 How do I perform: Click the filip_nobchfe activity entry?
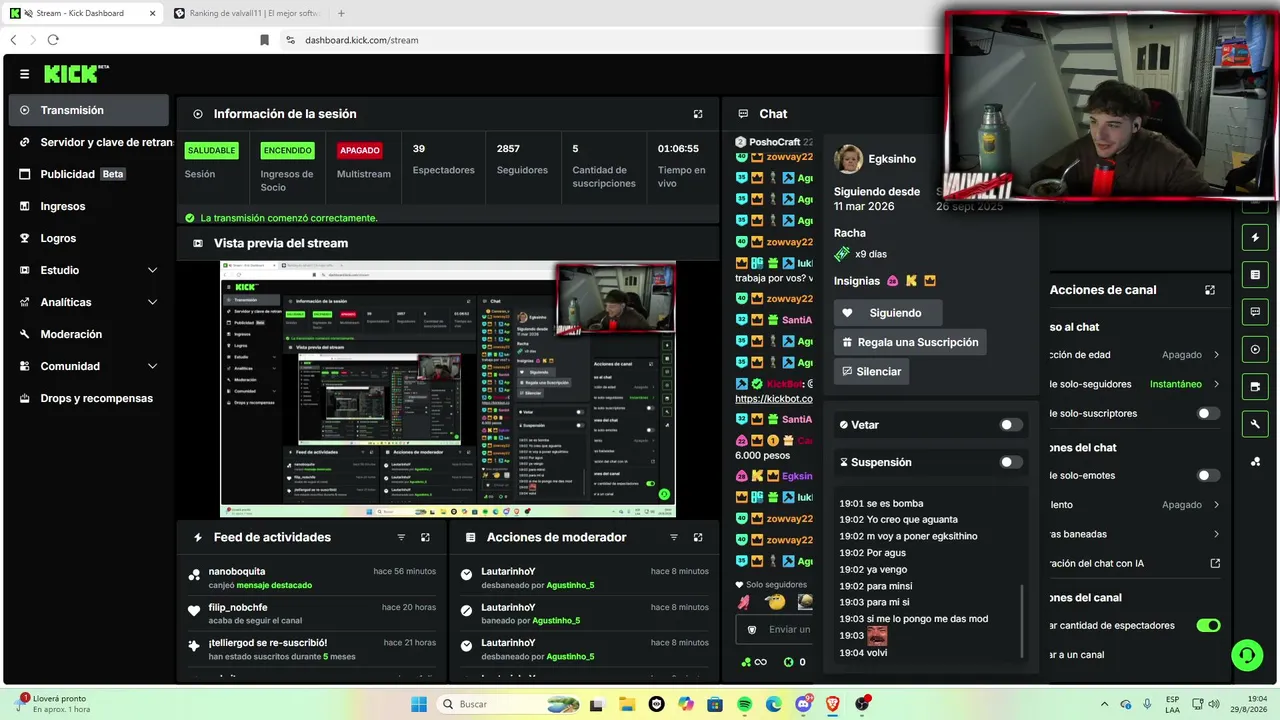pos(312,613)
